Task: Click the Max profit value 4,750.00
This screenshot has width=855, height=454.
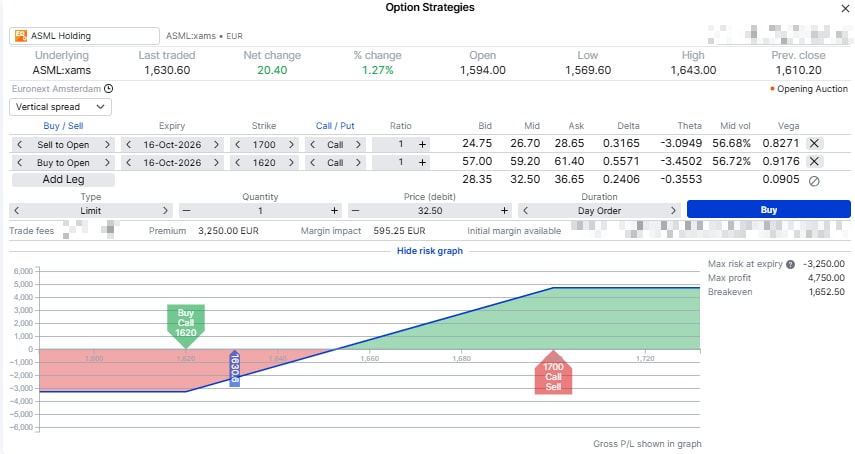Action: [826, 278]
